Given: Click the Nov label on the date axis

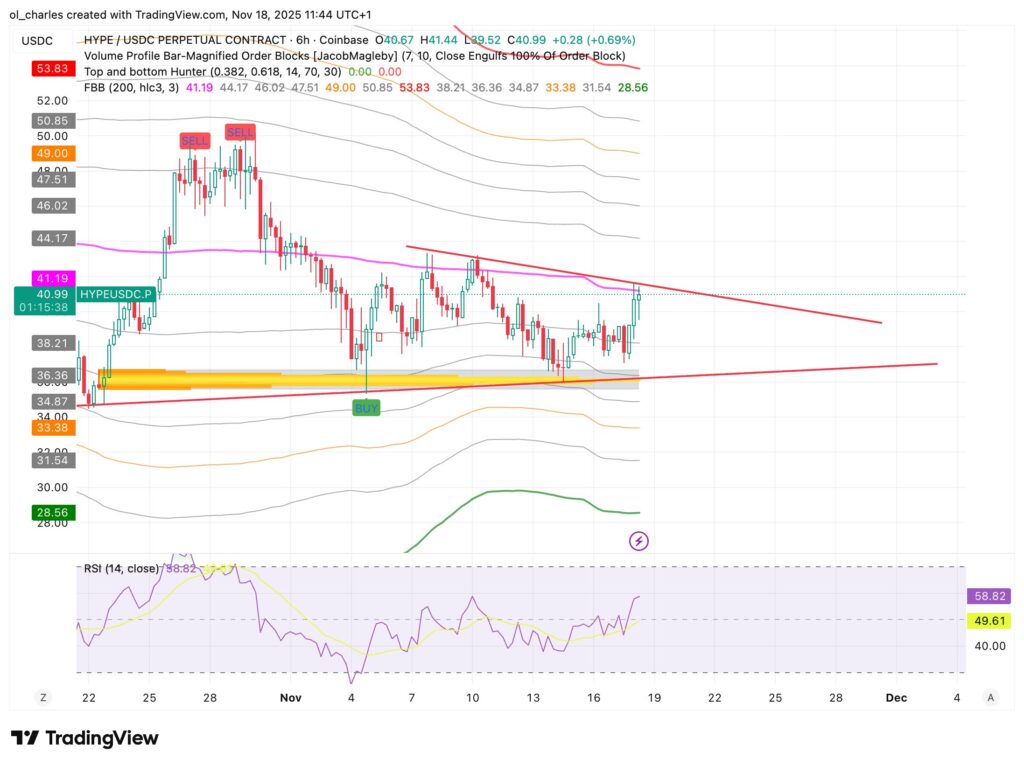Looking at the screenshot, I should click(x=291, y=697).
